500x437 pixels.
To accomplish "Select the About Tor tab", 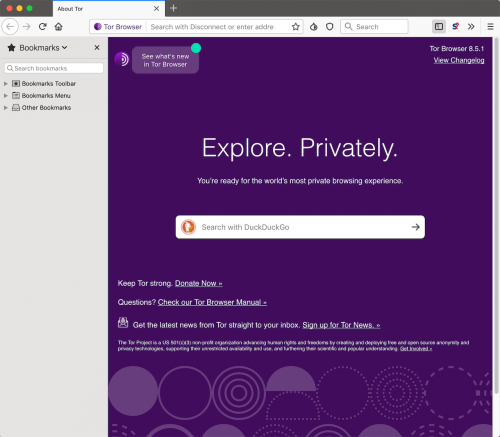I will 109,9.
